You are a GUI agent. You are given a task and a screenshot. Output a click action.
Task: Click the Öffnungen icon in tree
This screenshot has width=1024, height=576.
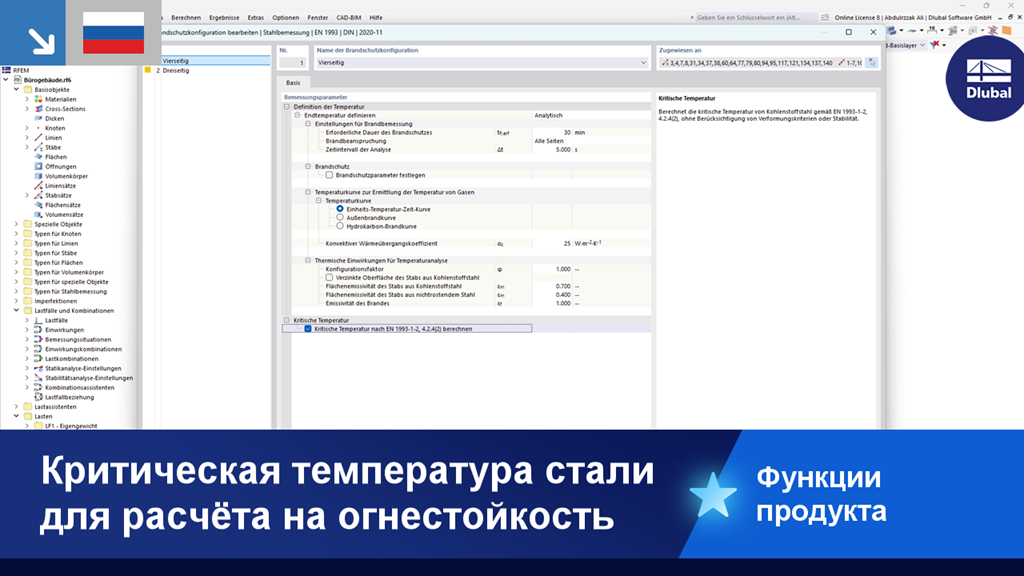(39, 167)
